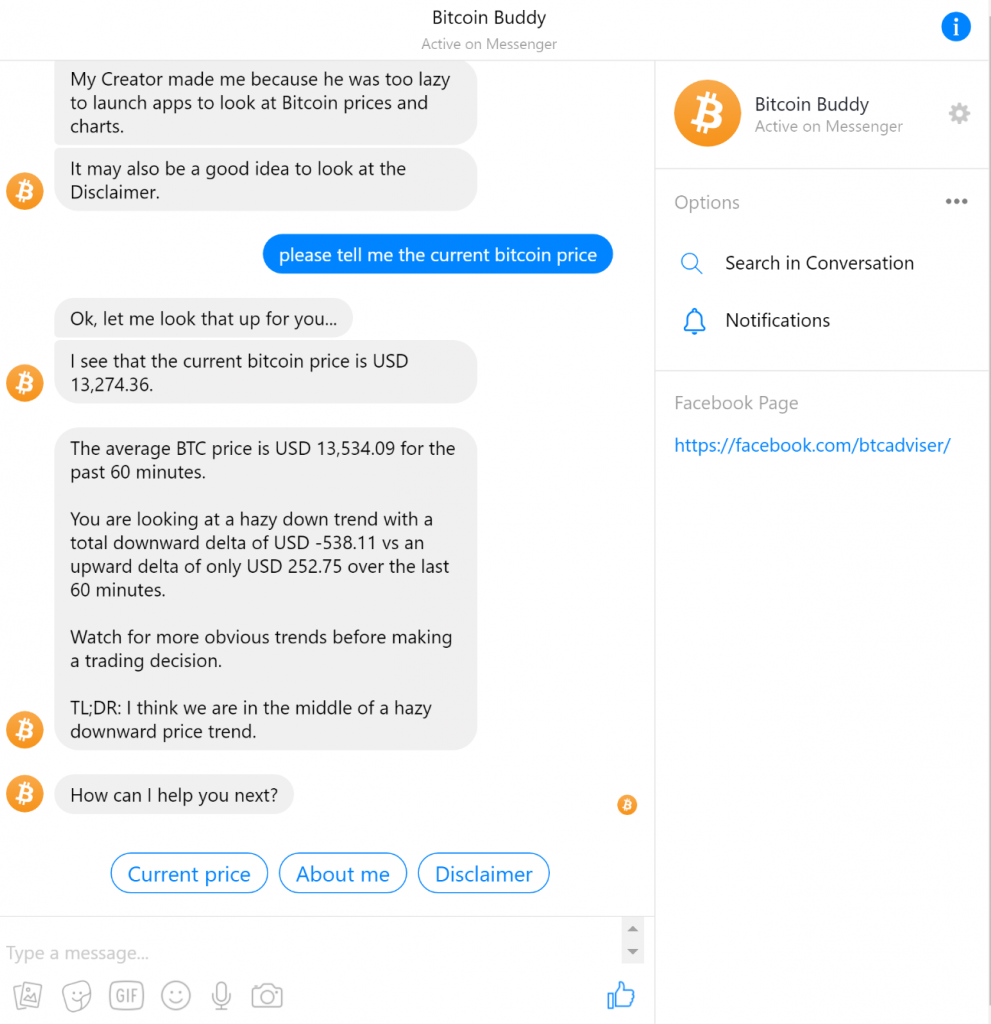Open conversation settings gear icon
This screenshot has width=991, height=1024.
[958, 114]
